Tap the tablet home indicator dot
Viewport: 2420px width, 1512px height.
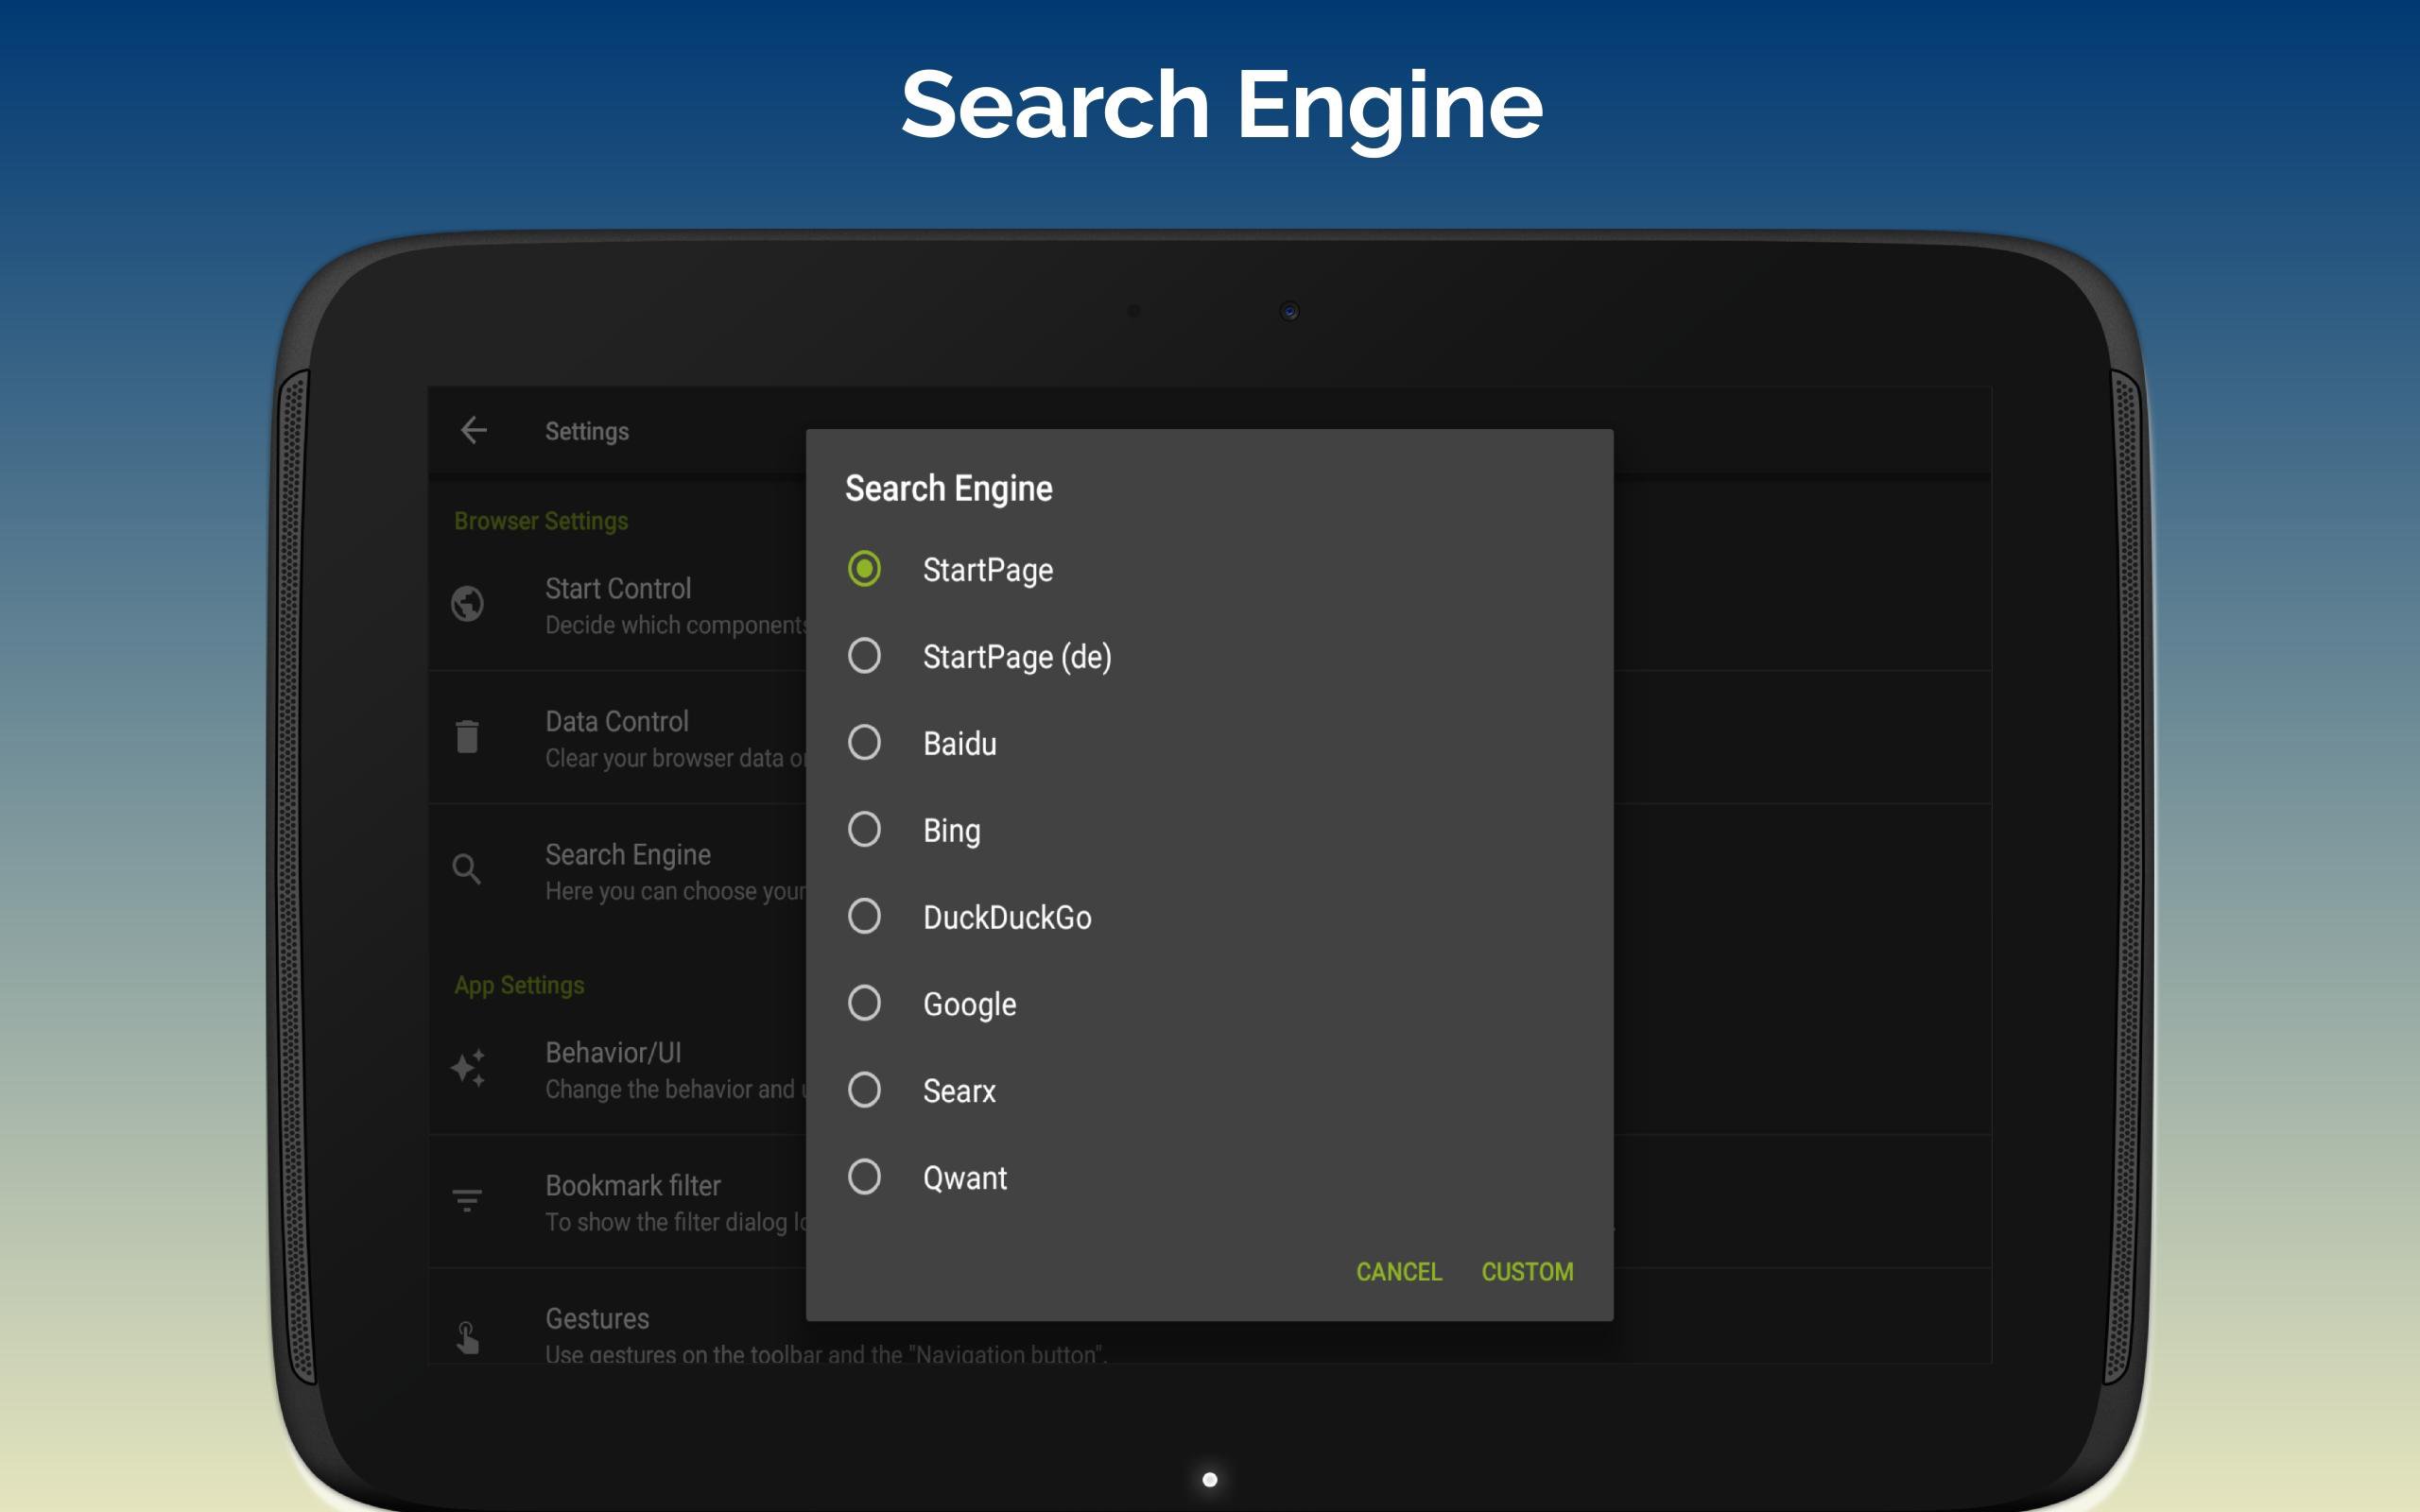[1209, 1479]
